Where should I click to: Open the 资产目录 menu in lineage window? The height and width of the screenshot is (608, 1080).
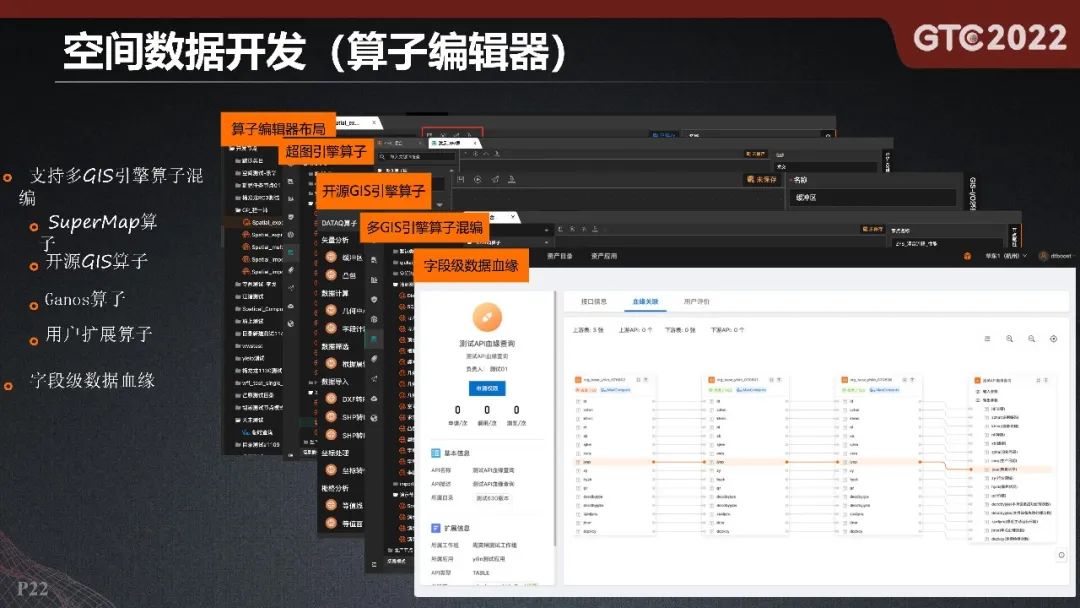click(x=559, y=256)
